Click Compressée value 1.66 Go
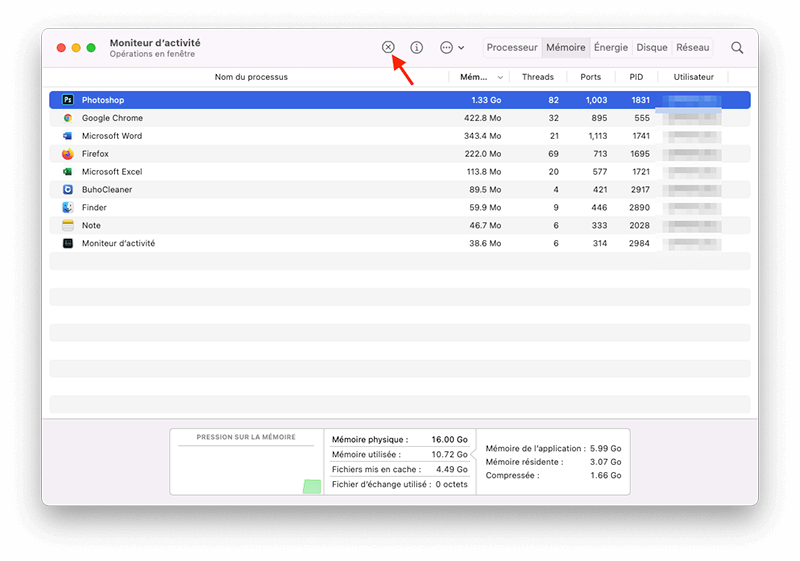800x561 pixels. coord(606,475)
